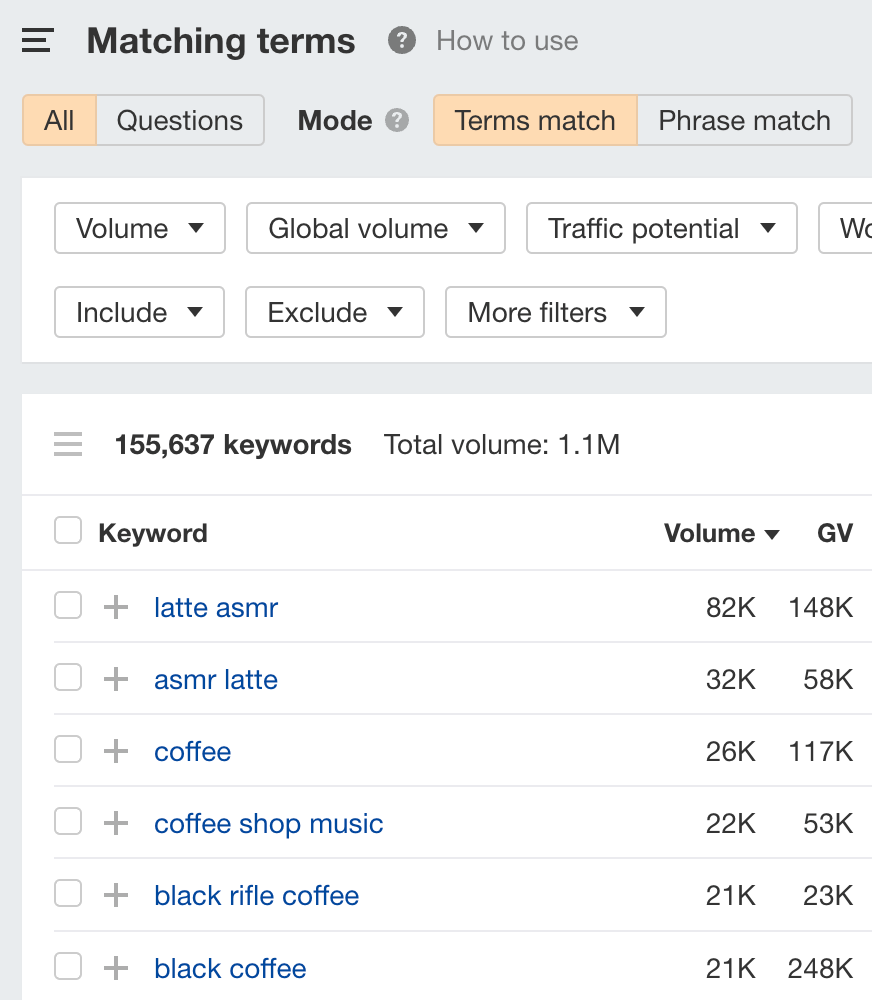
Task: Add 'black rifle coffee' with its plus icon
Action: click(116, 895)
